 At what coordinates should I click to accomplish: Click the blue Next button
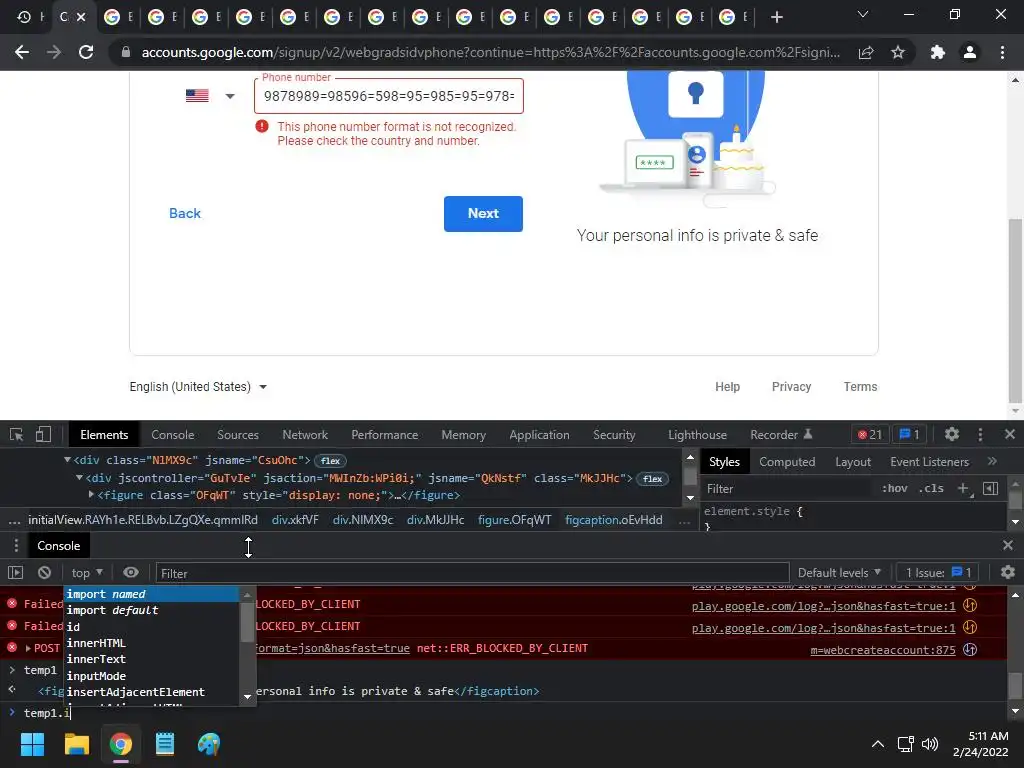(483, 214)
